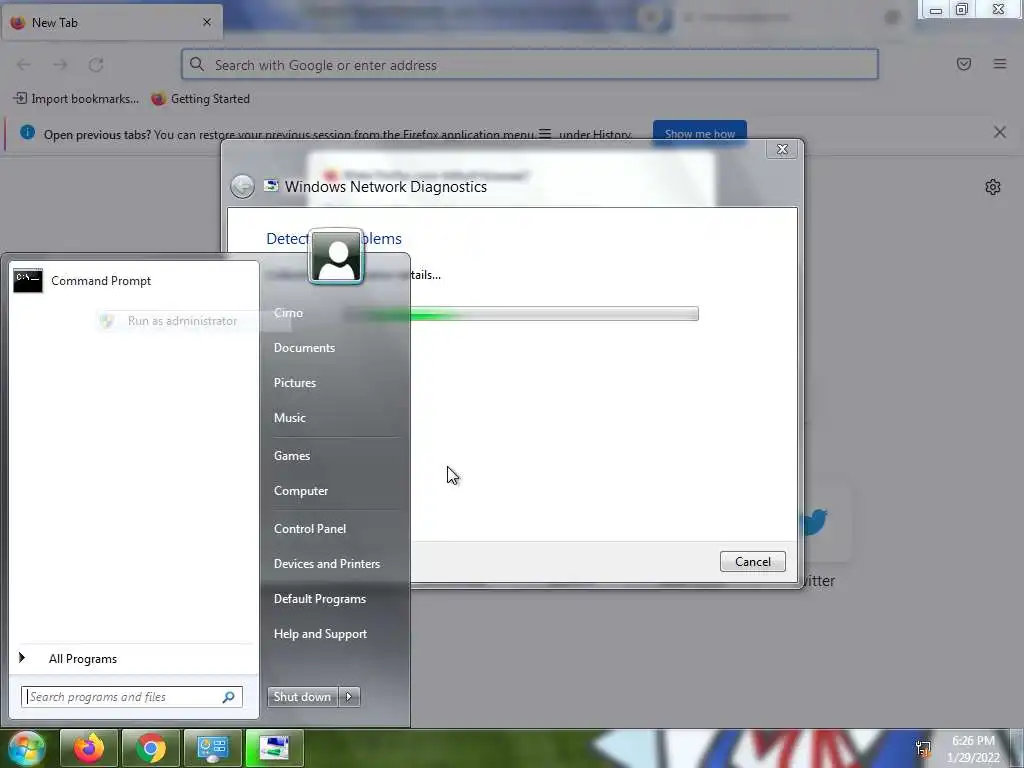The image size is (1024, 768).
Task: Open Default Programs entry
Action: click(319, 599)
